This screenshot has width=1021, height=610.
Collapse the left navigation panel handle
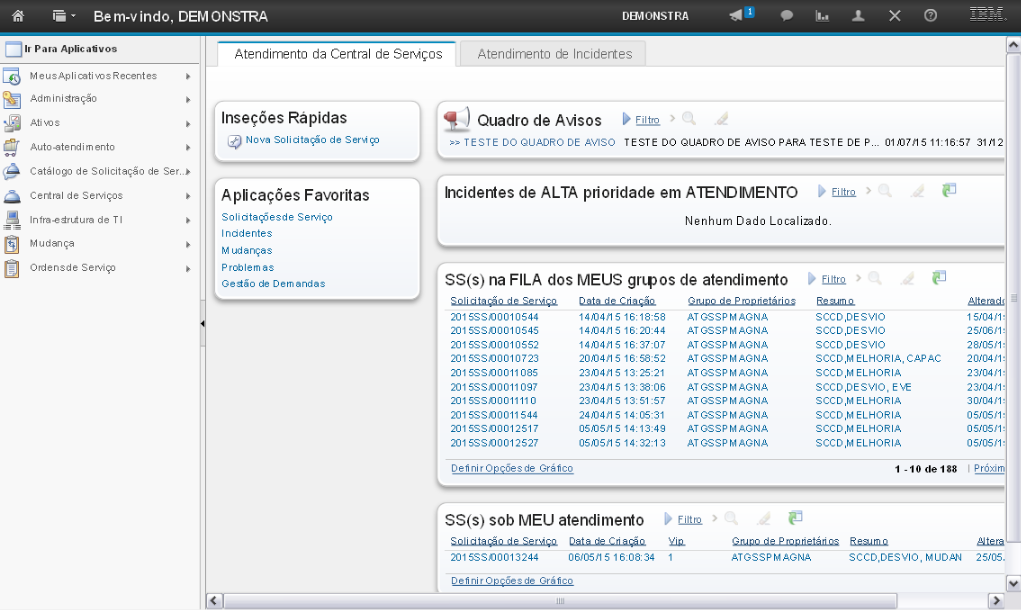click(203, 324)
